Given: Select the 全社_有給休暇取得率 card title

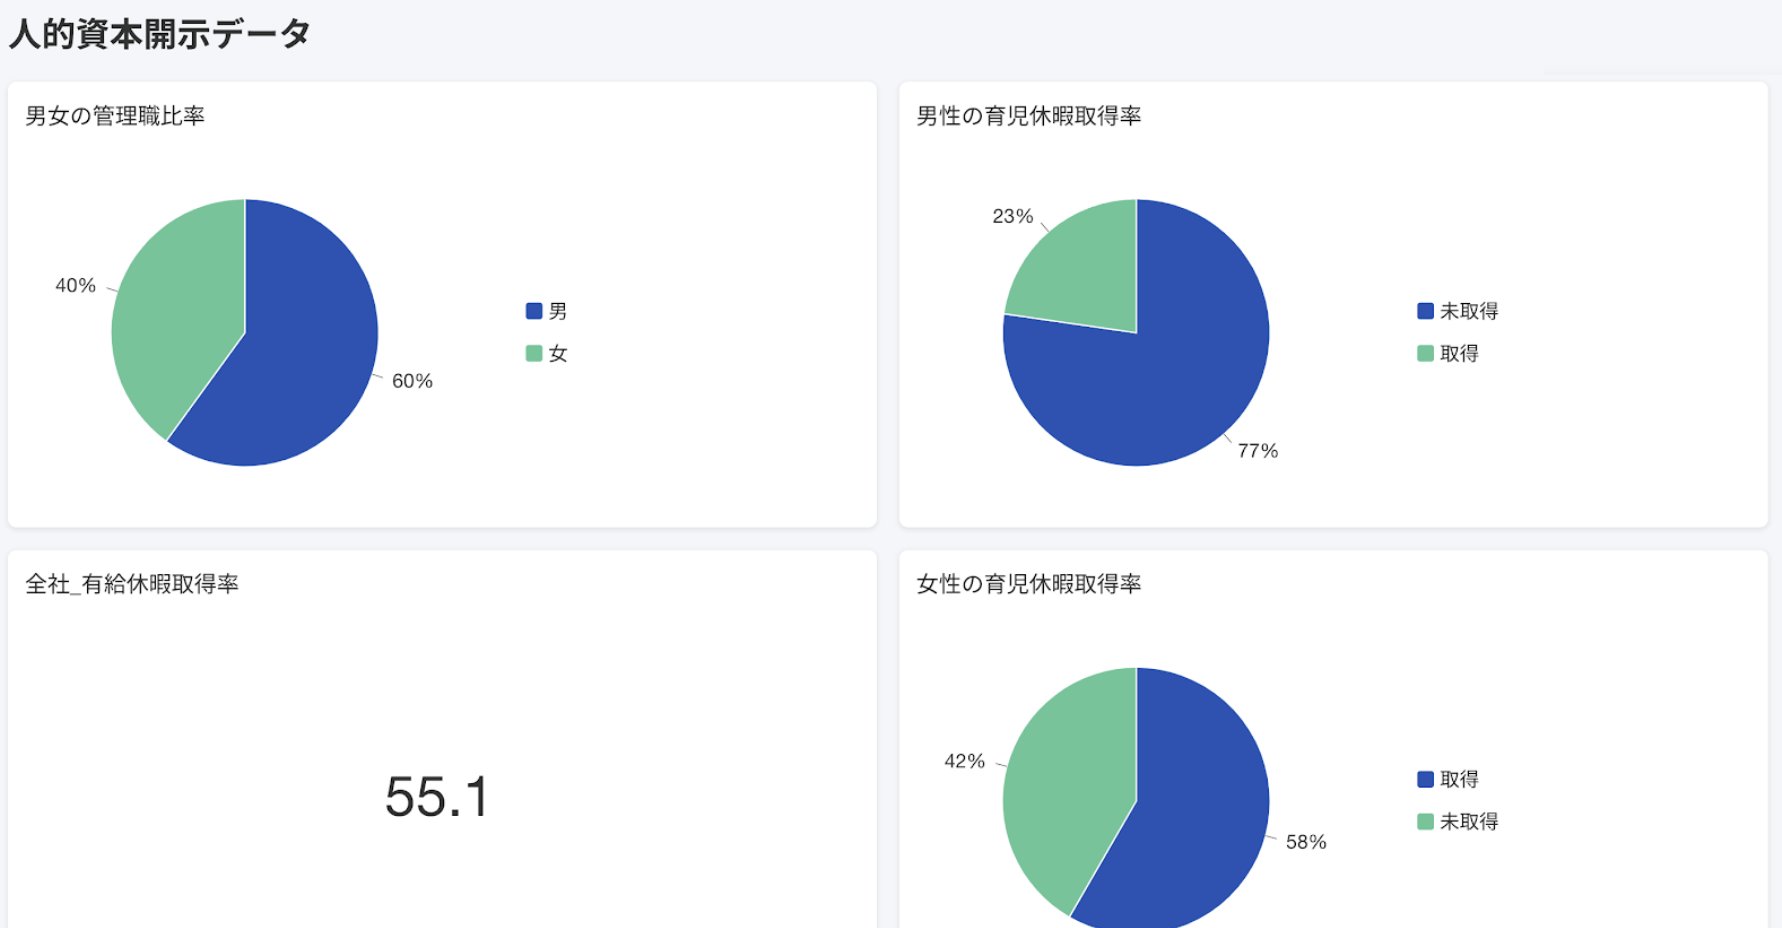Looking at the screenshot, I should [132, 584].
